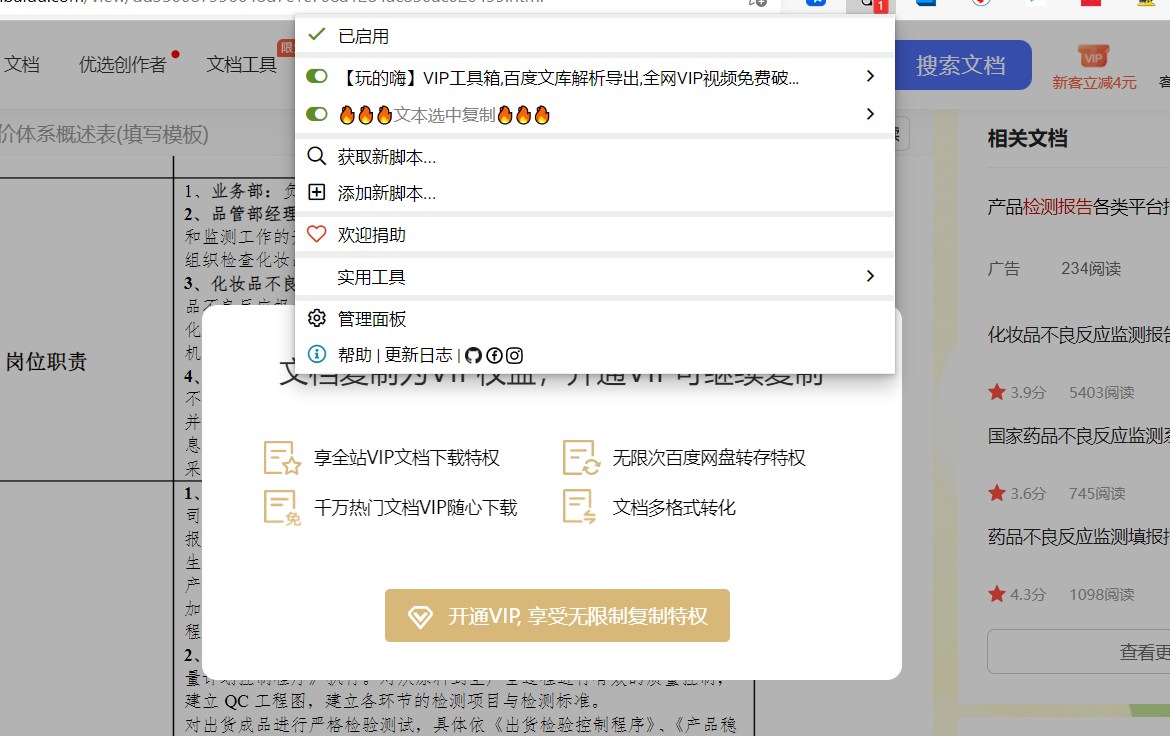Click 开通VIP, 享受无限制复制特权 button

tap(557, 616)
